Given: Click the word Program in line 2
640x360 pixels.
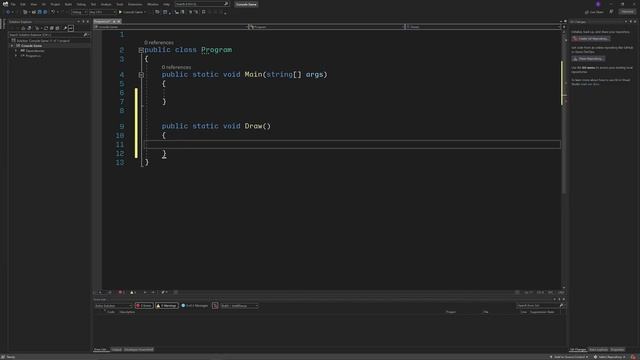Looking at the screenshot, I should point(216,50).
